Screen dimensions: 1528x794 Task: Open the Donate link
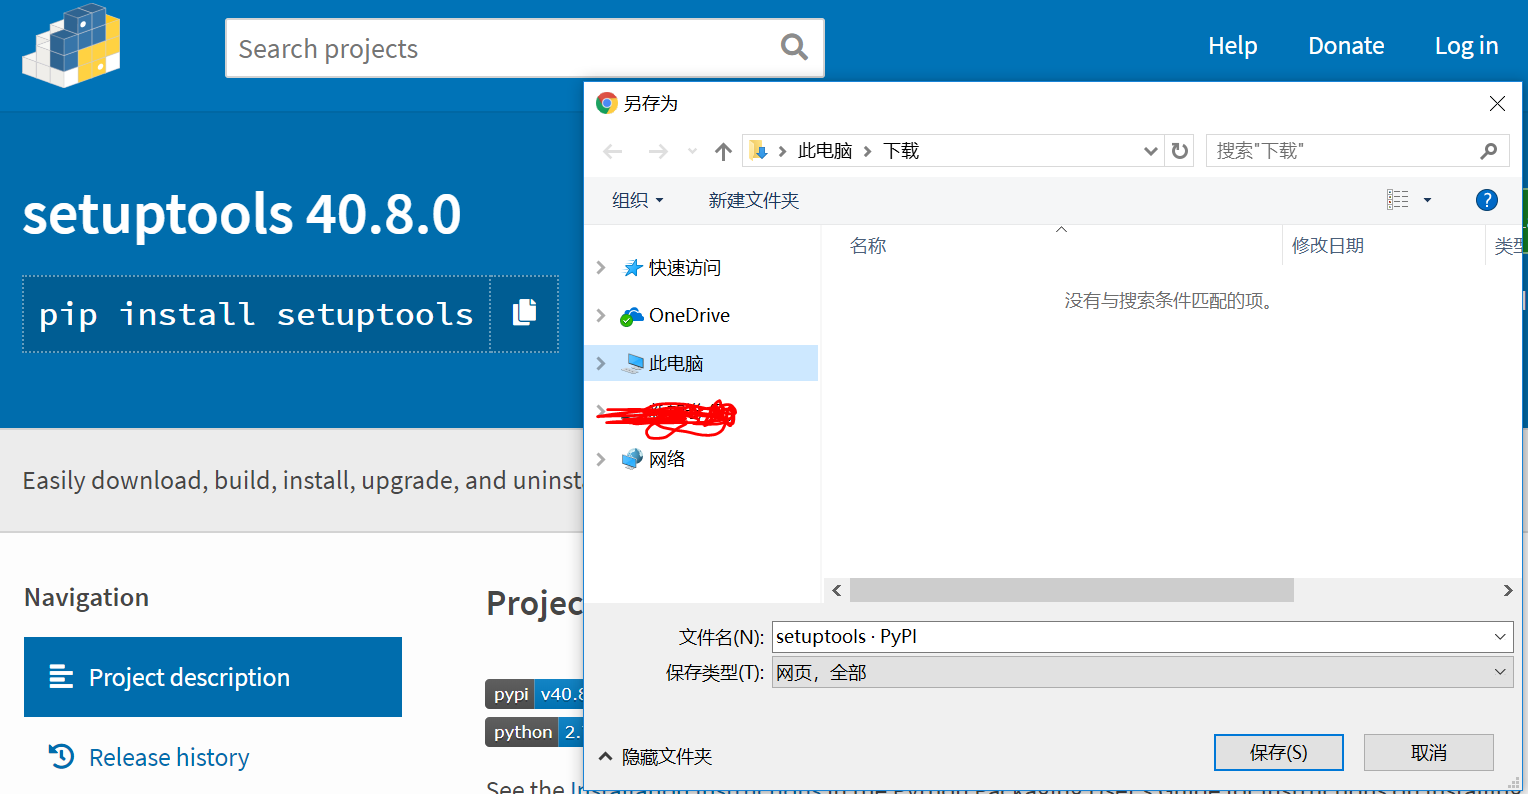[1345, 46]
